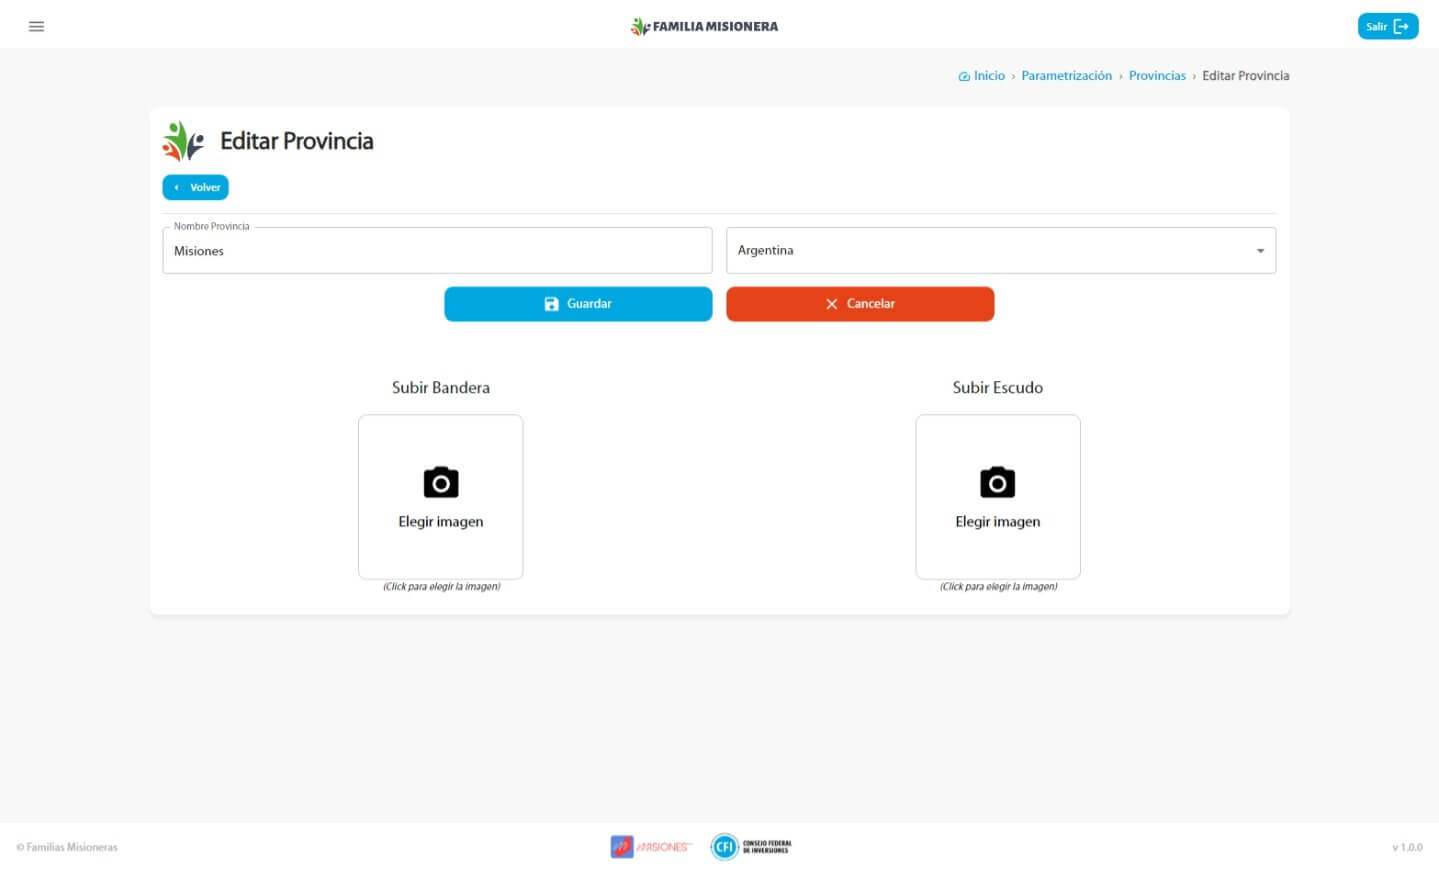This screenshot has width=1439, height=870.
Task: Click the Volver back button
Action: [196, 188]
